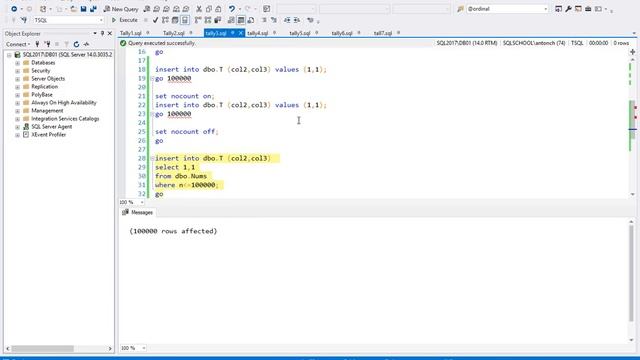Viewport: 640px width, 360px height.
Task: Execute the current query
Action: coord(124,20)
